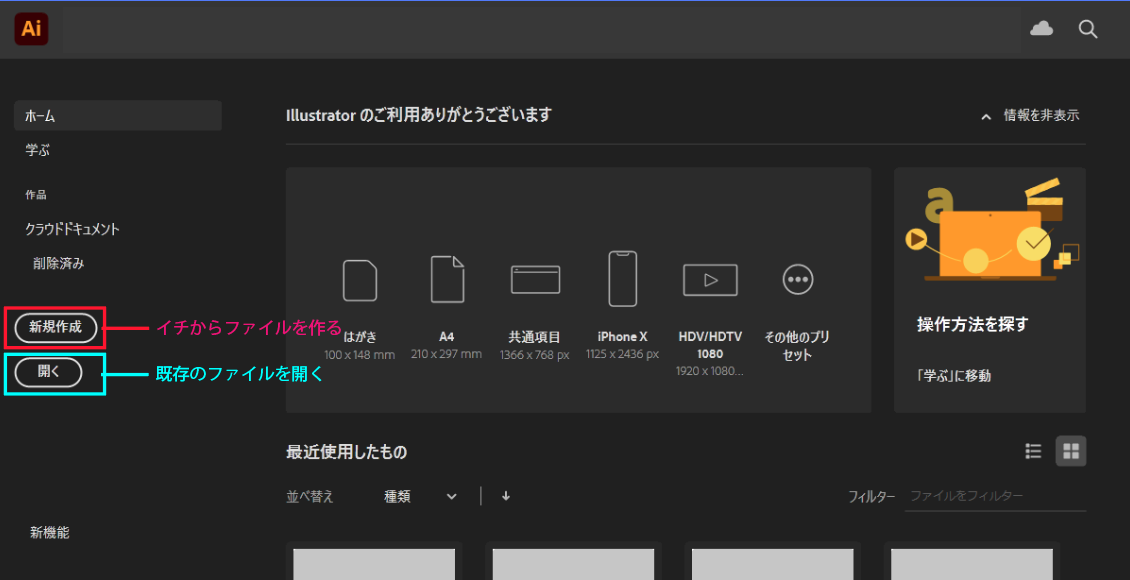Switch to grid view for recent files
Viewport: 1130px width, 580px height.
[1070, 451]
